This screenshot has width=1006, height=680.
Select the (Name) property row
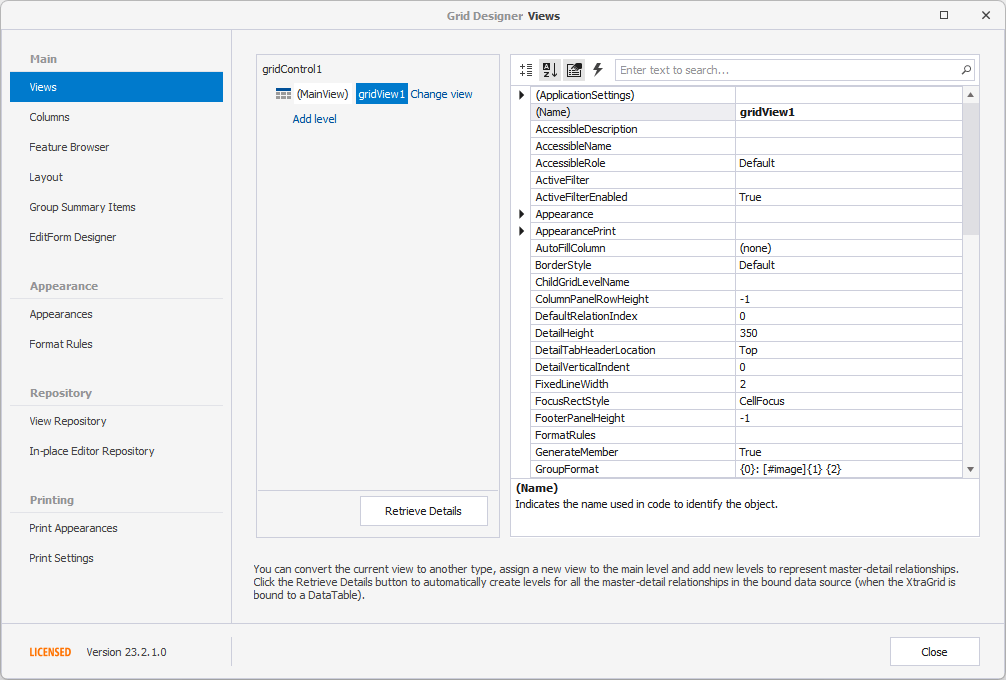coord(747,112)
